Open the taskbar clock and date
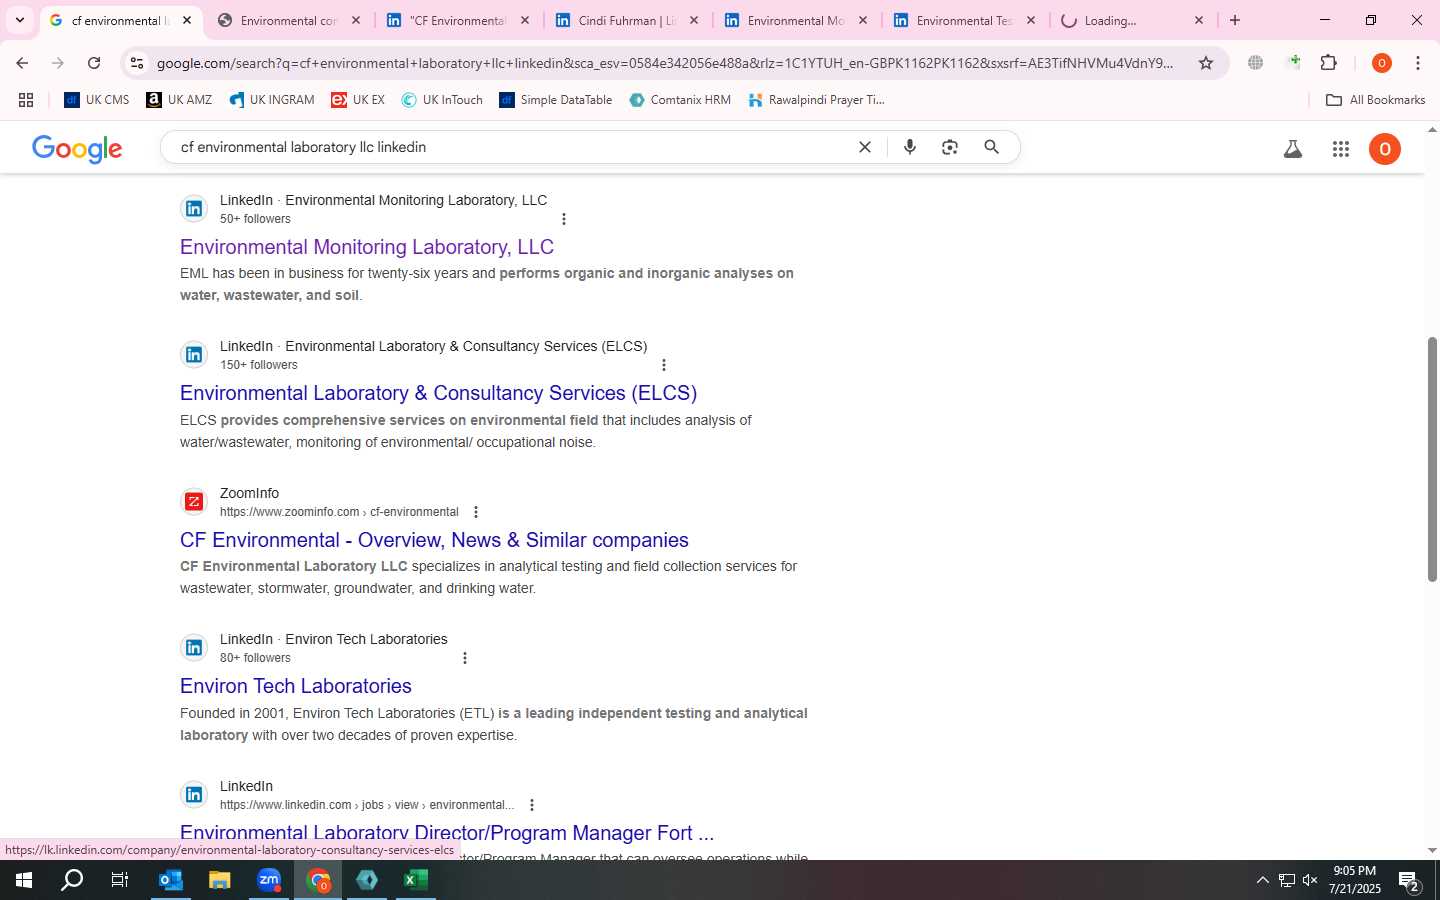The width and height of the screenshot is (1440, 900). click(x=1355, y=881)
